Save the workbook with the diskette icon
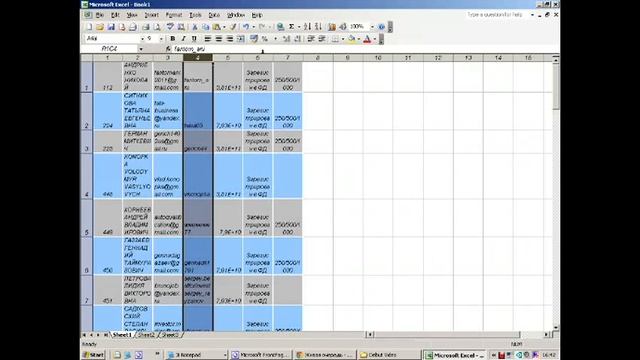The image size is (640, 360). click(x=111, y=27)
